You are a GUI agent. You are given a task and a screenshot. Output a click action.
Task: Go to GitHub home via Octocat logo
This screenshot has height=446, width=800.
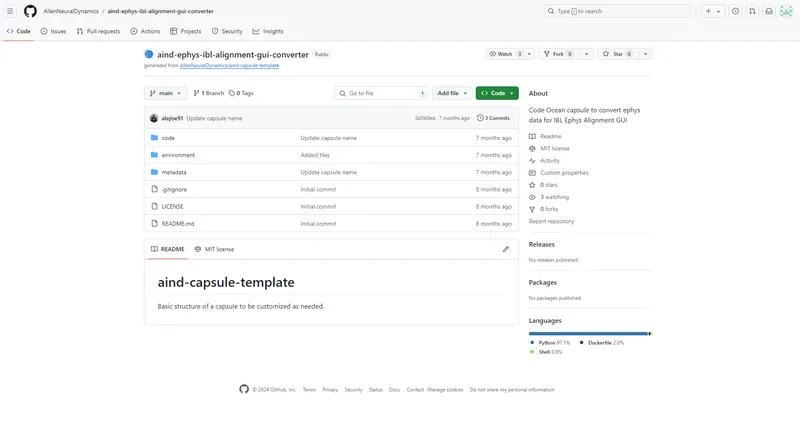click(30, 11)
